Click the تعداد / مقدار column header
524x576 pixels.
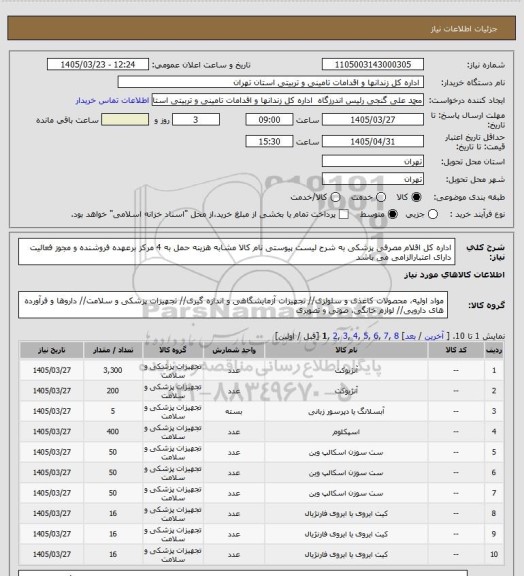[x=113, y=350]
